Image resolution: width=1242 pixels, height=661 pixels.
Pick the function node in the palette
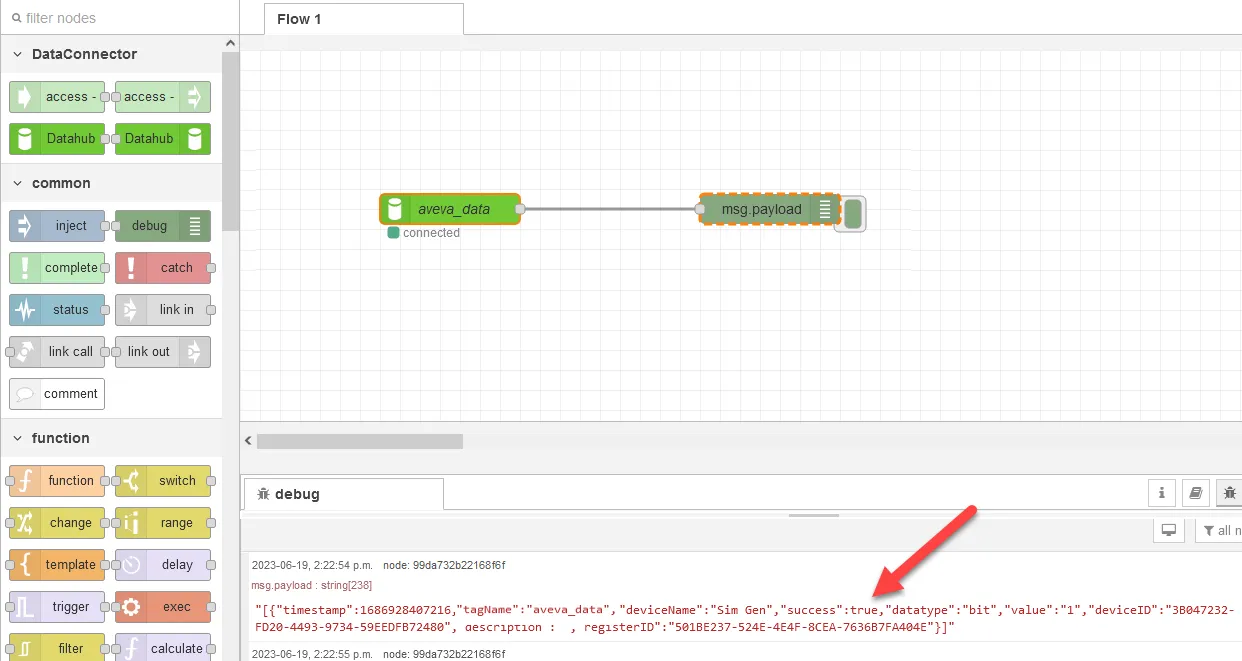point(57,481)
